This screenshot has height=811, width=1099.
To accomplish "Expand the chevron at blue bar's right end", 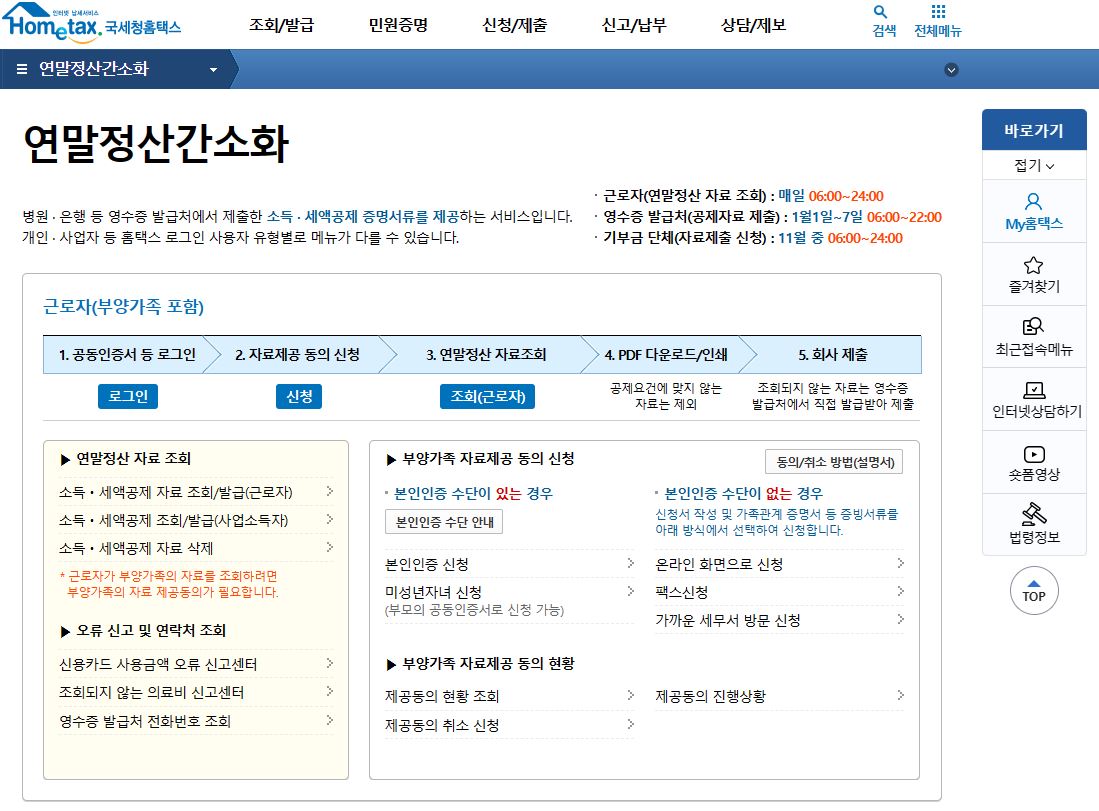I will coord(951,70).
